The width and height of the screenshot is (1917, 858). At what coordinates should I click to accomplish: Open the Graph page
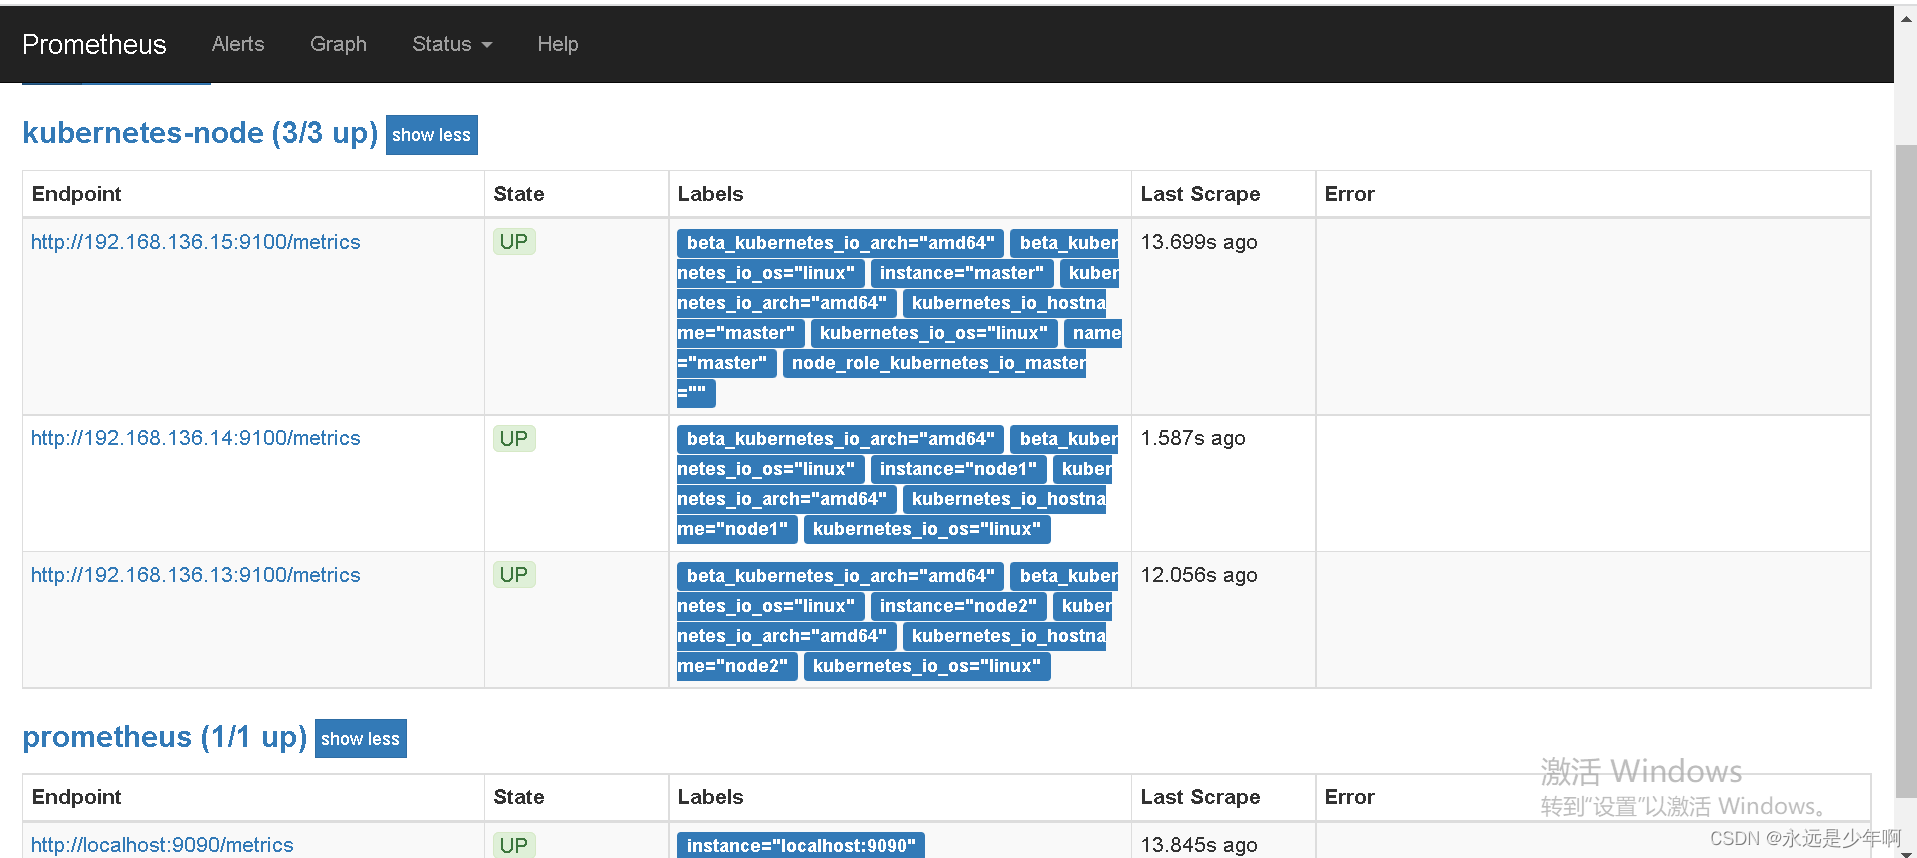(x=338, y=44)
